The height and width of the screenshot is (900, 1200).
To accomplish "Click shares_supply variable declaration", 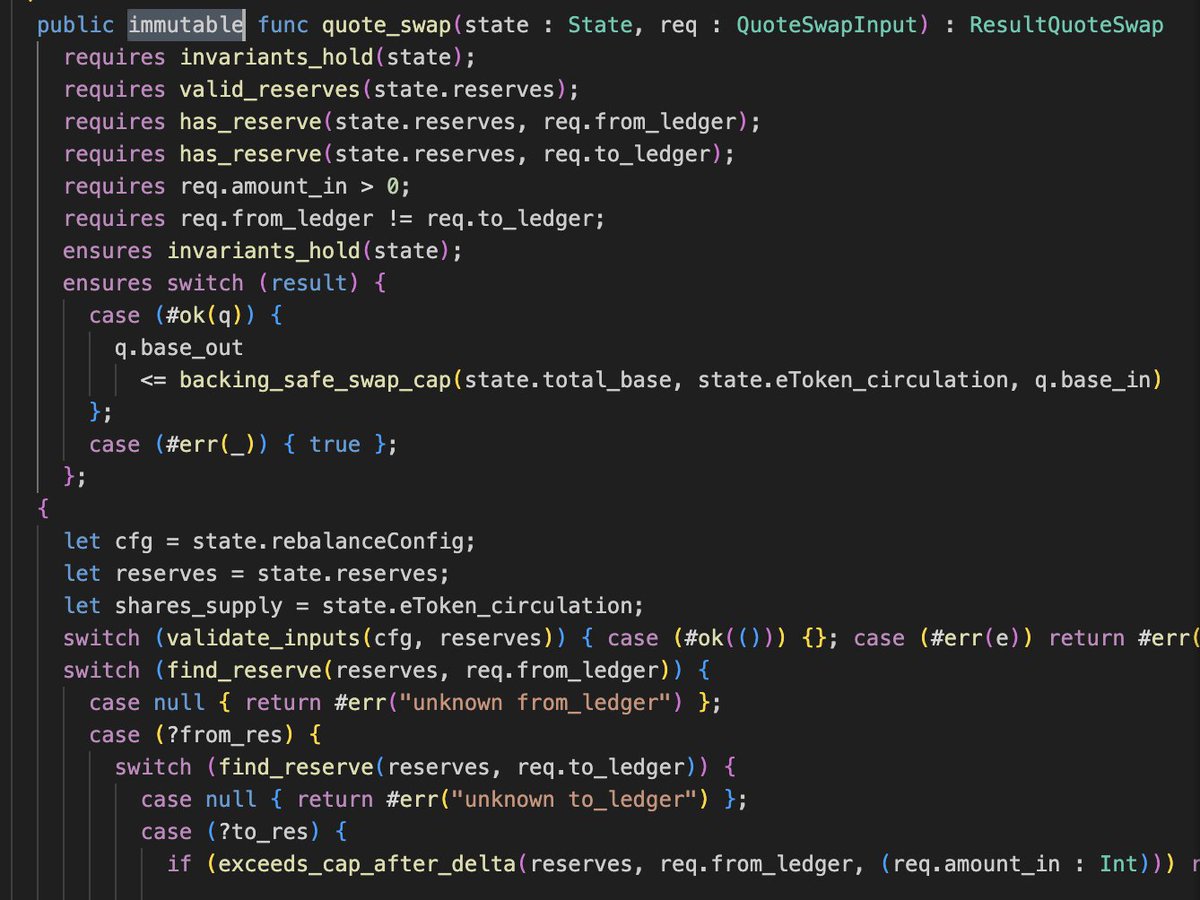I will pyautogui.click(x=198, y=605).
